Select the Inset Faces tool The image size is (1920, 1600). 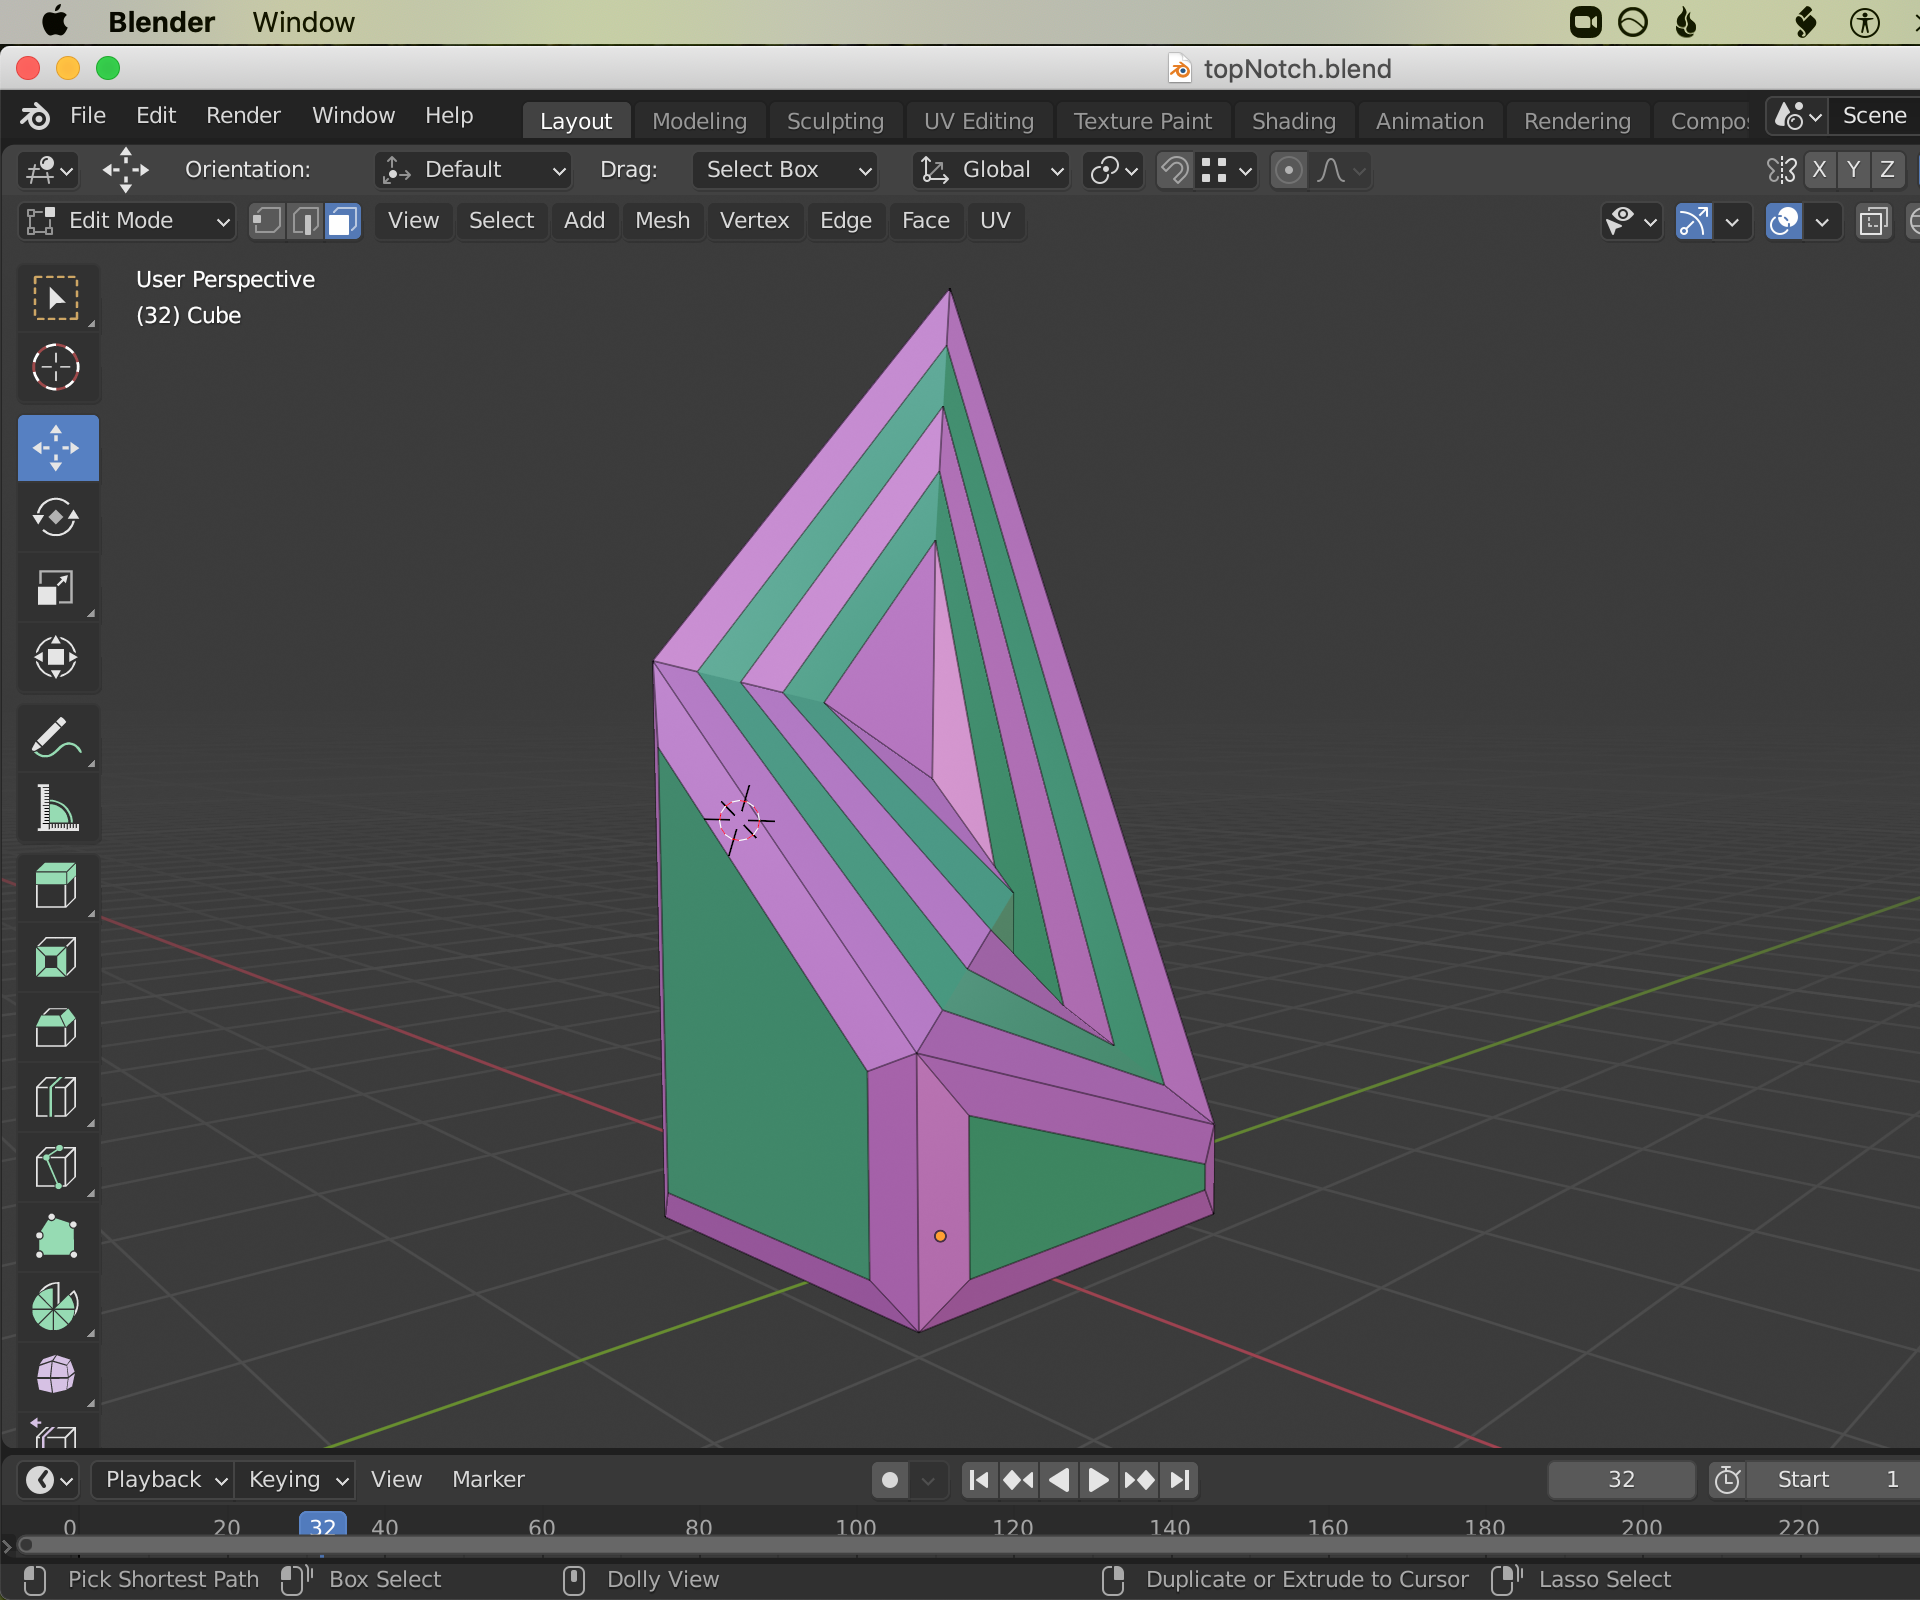[x=56, y=957]
